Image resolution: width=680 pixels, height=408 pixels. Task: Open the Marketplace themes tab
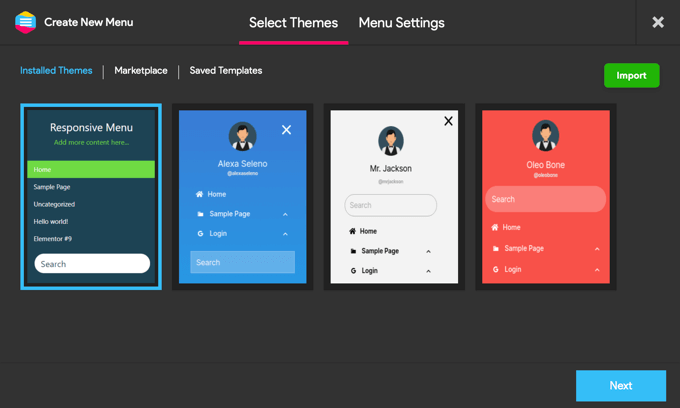click(x=141, y=71)
